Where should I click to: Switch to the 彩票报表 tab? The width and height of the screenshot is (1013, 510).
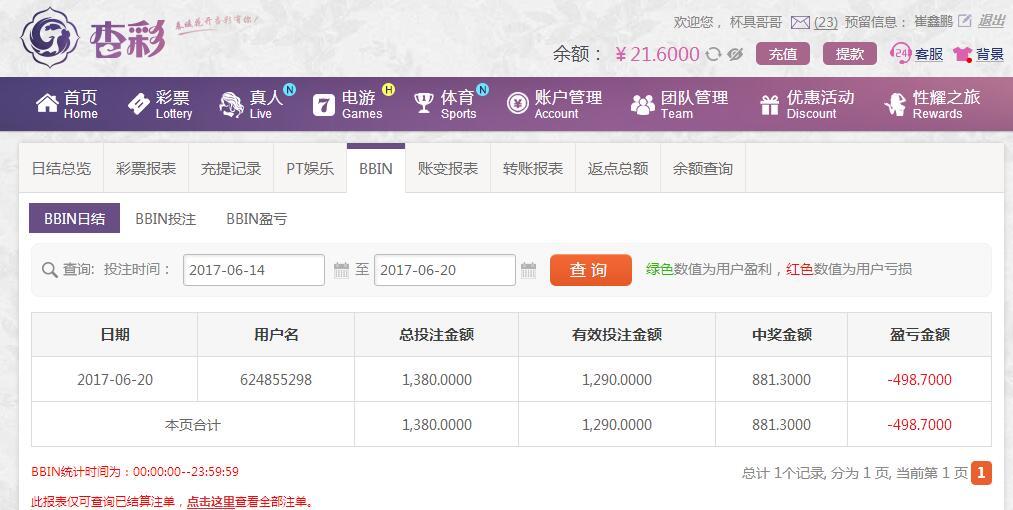pyautogui.click(x=146, y=169)
